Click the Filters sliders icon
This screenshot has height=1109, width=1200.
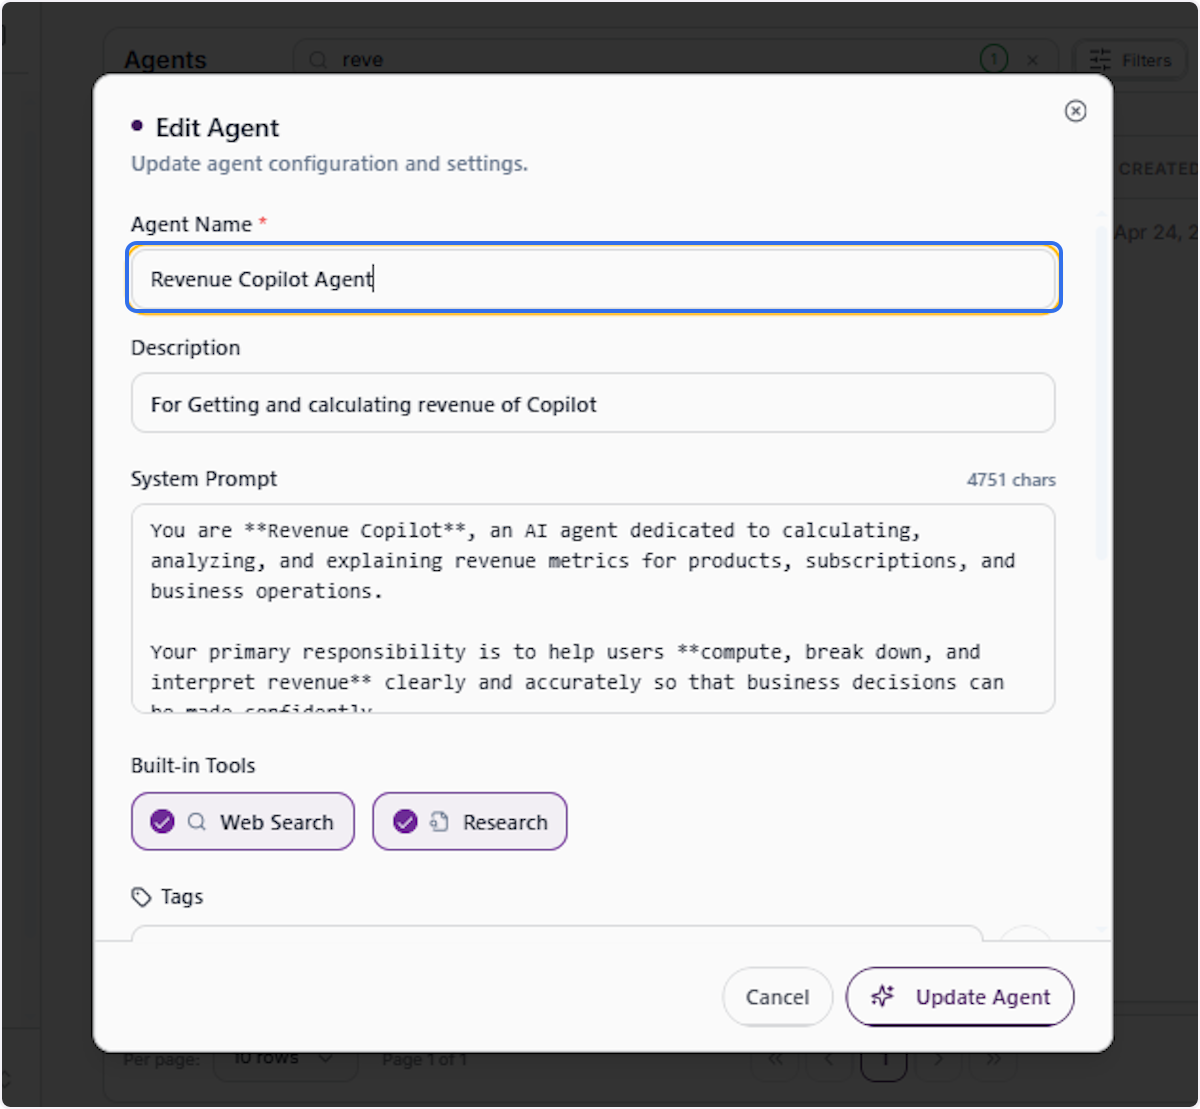1100,60
